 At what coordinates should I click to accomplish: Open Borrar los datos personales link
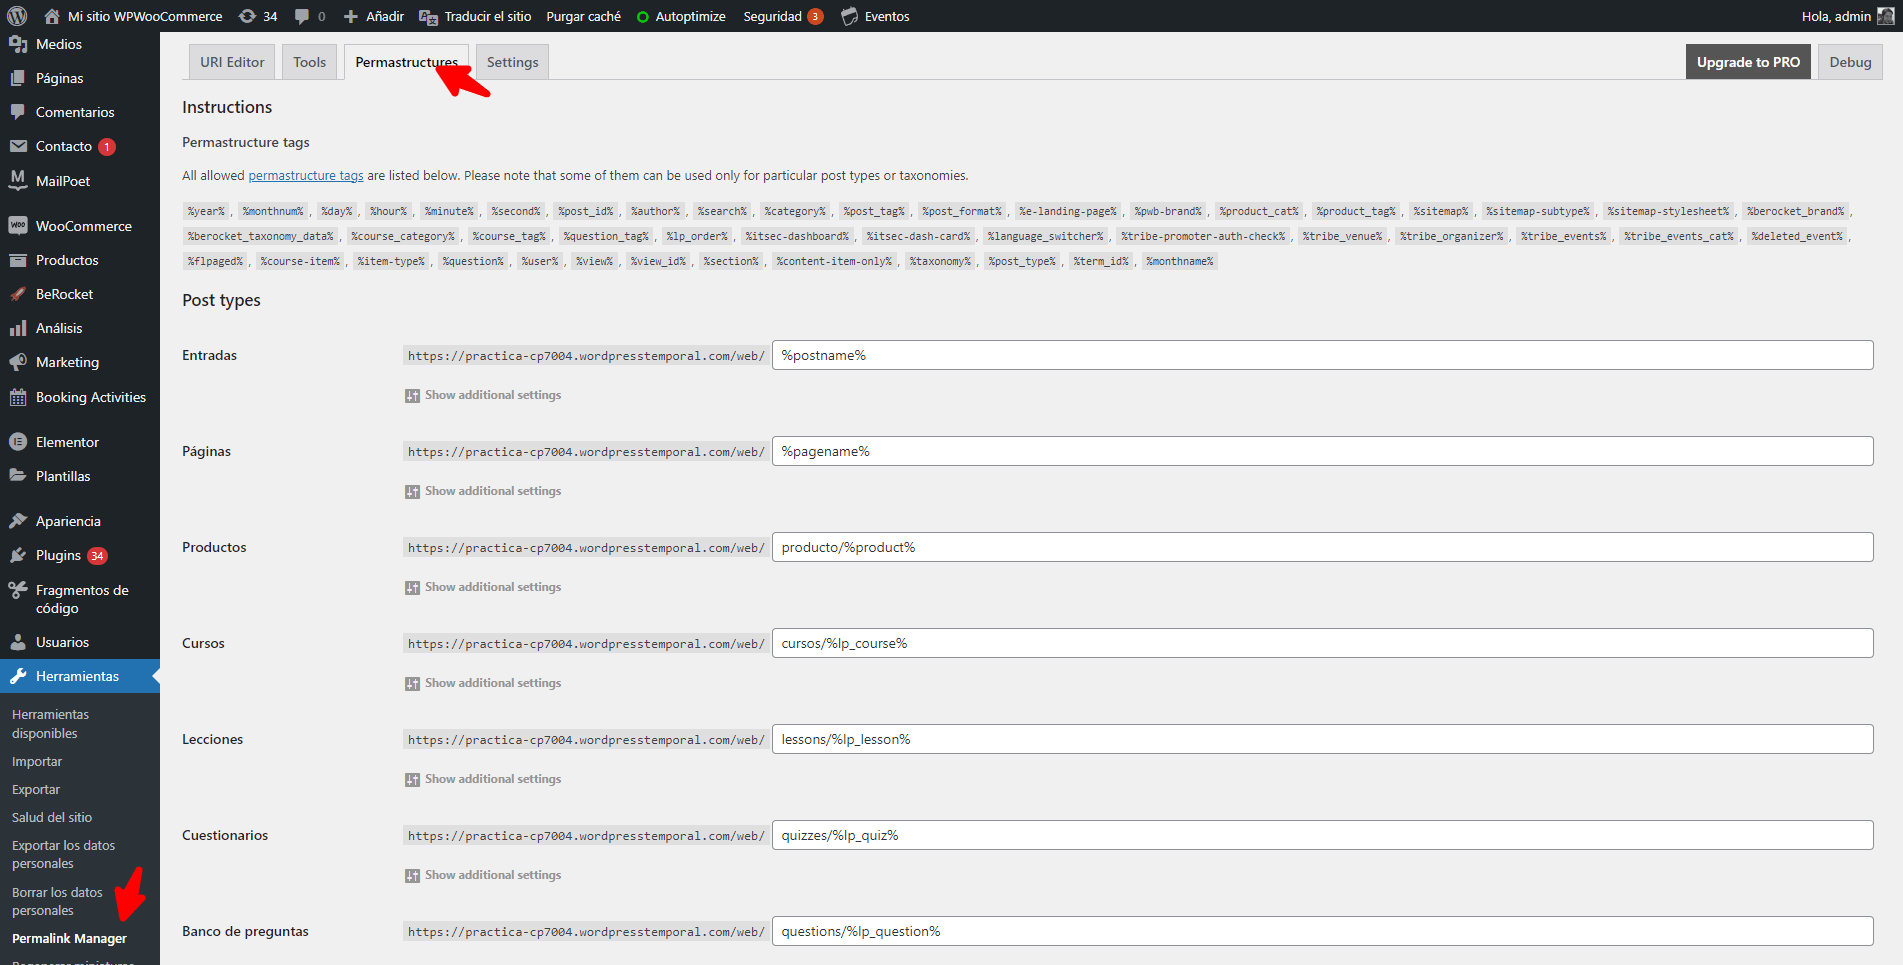pyautogui.click(x=57, y=901)
